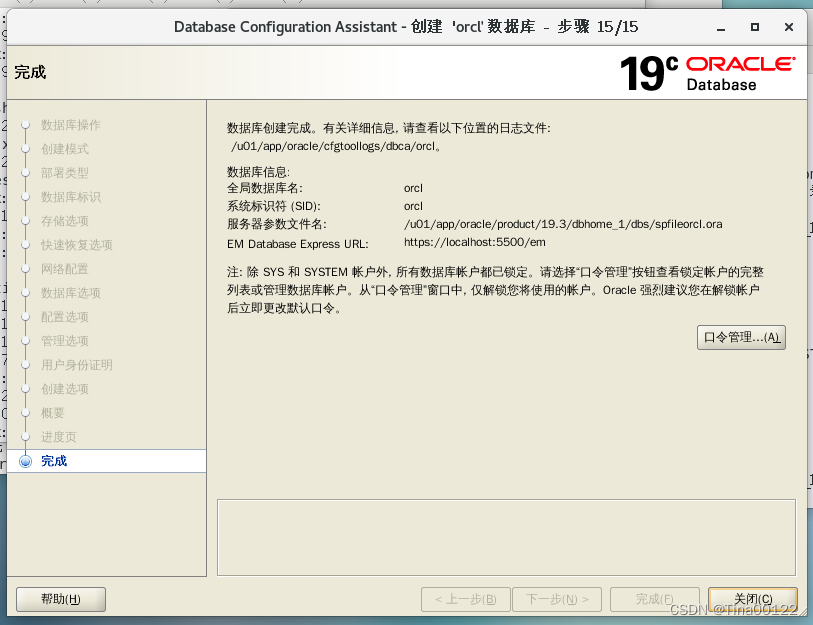This screenshot has height=625, width=813.
Task: Click the EM Database Express URL label
Action: [x=298, y=244]
